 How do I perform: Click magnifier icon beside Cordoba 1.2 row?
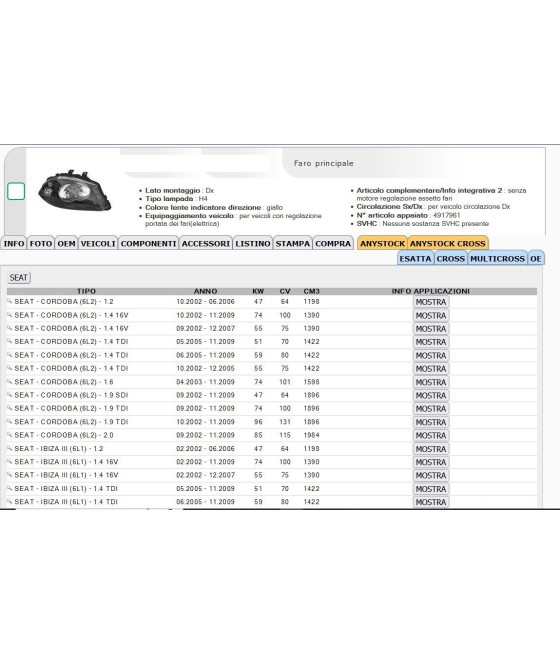[10, 301]
